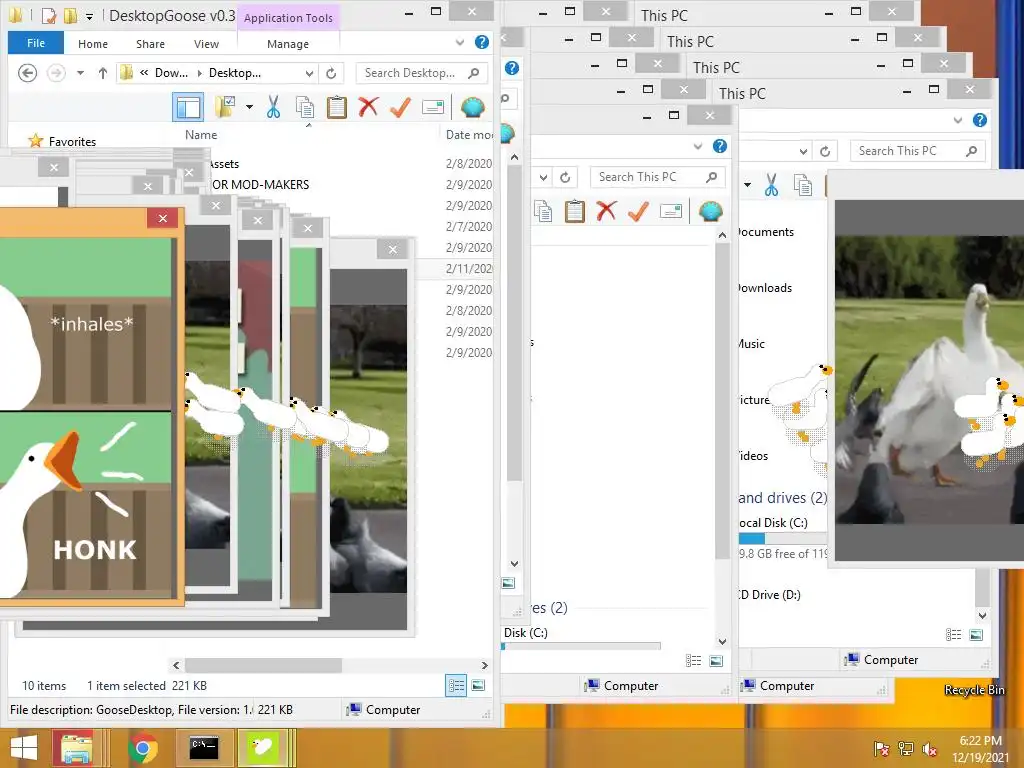Click the clipboard Paste icon in DesktopGoose toolbar
1024x768 pixels.
[336, 107]
